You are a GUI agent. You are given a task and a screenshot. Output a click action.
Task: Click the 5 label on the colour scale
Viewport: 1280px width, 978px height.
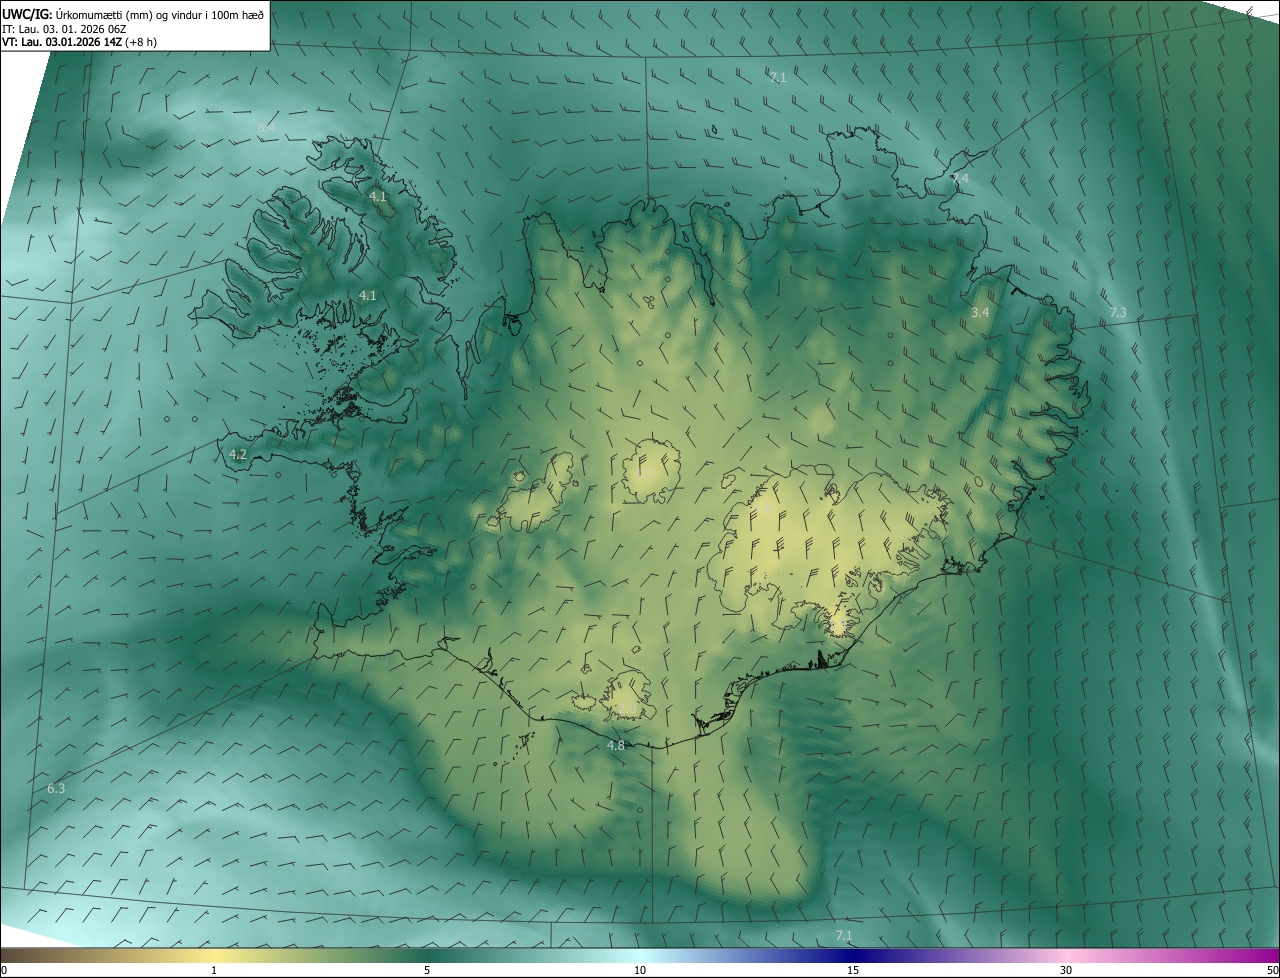[x=427, y=970]
